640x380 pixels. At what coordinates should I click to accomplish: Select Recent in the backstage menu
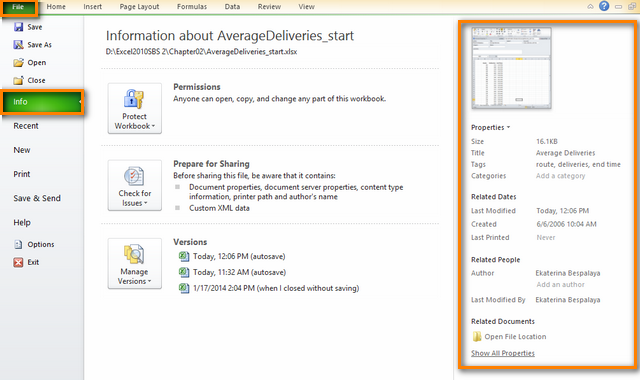click(26, 126)
